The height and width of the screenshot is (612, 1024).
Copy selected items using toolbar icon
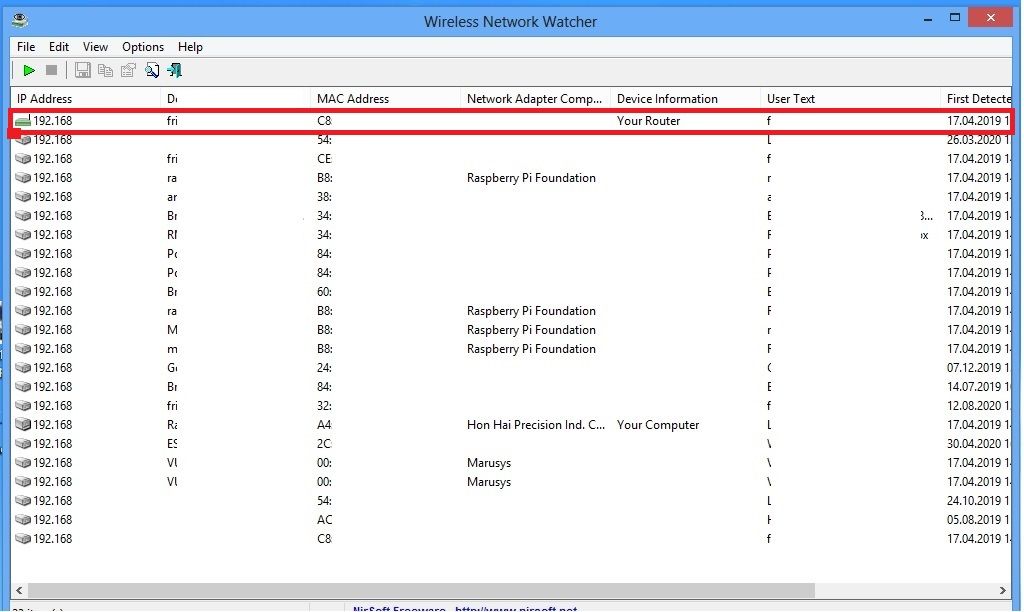click(x=105, y=70)
